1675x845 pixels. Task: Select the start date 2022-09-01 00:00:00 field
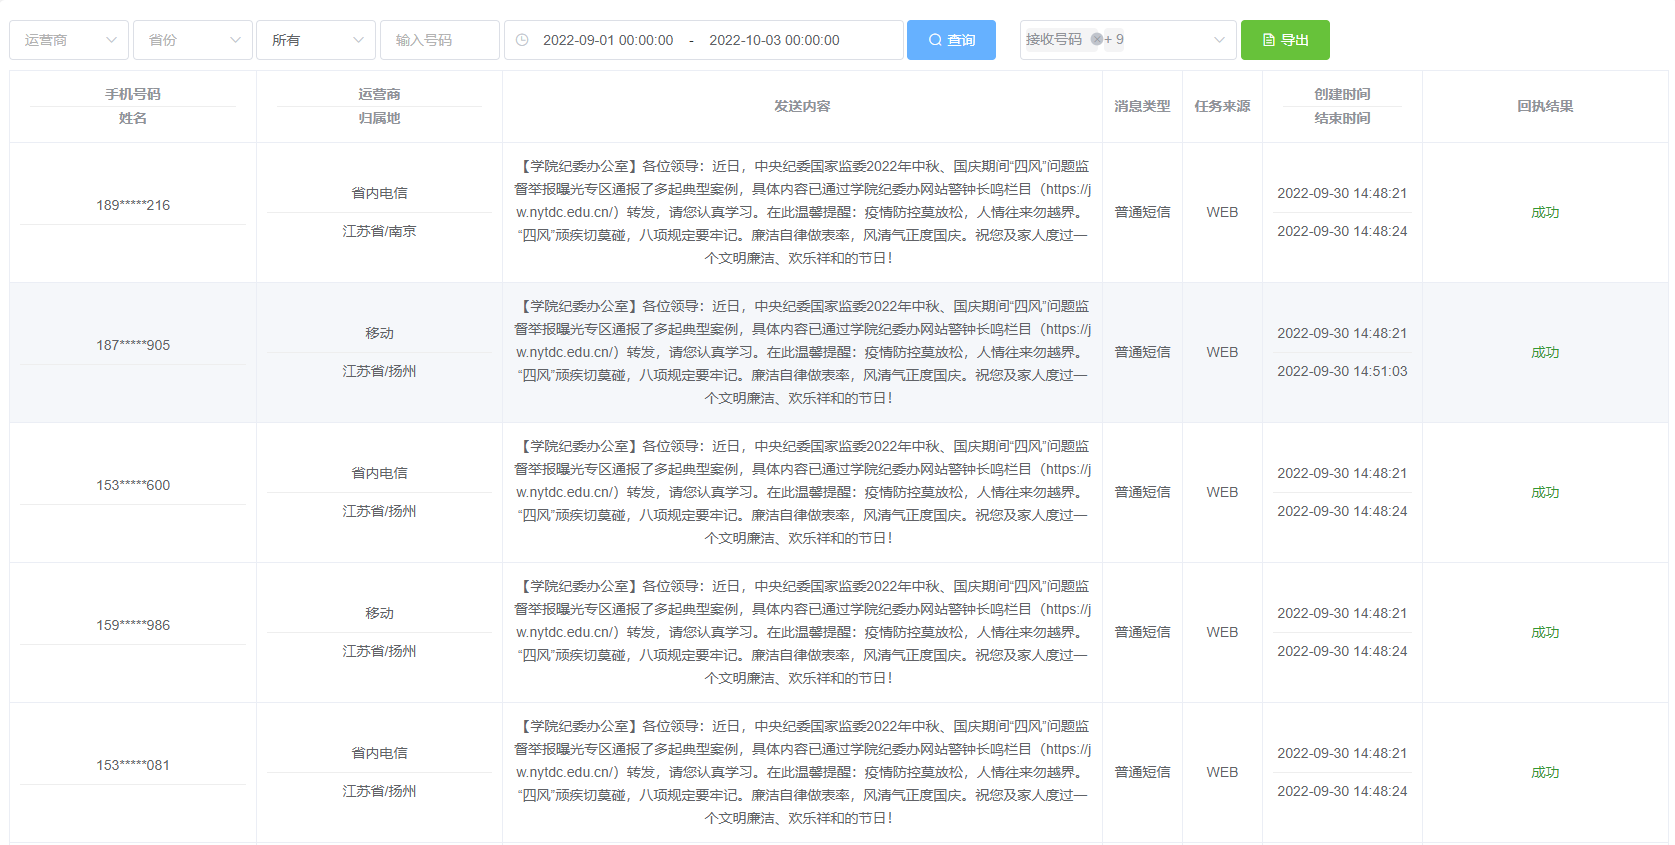point(608,40)
